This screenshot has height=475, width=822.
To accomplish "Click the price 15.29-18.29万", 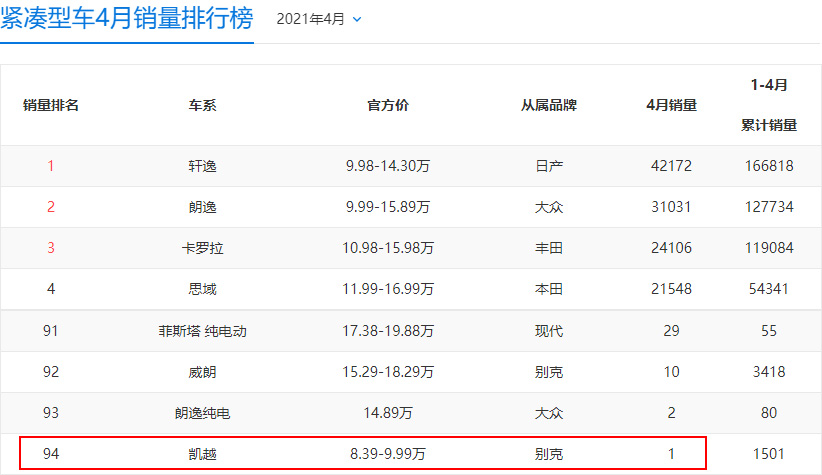I will tap(388, 372).
